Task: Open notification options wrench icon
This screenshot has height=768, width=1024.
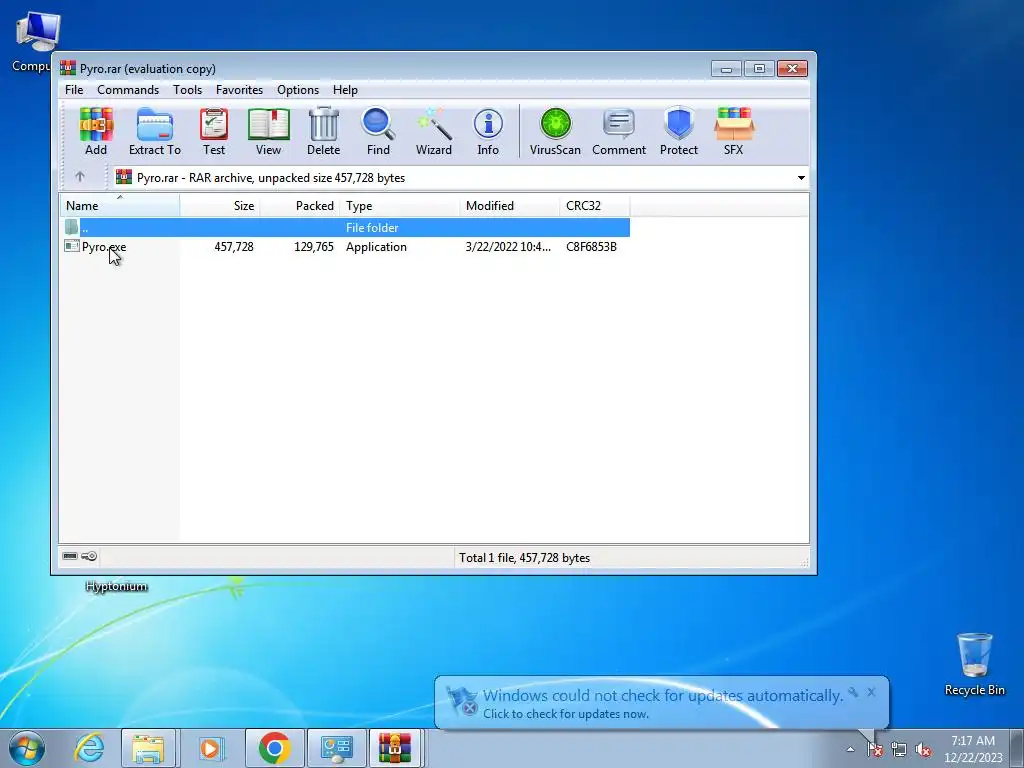Action: point(853,692)
